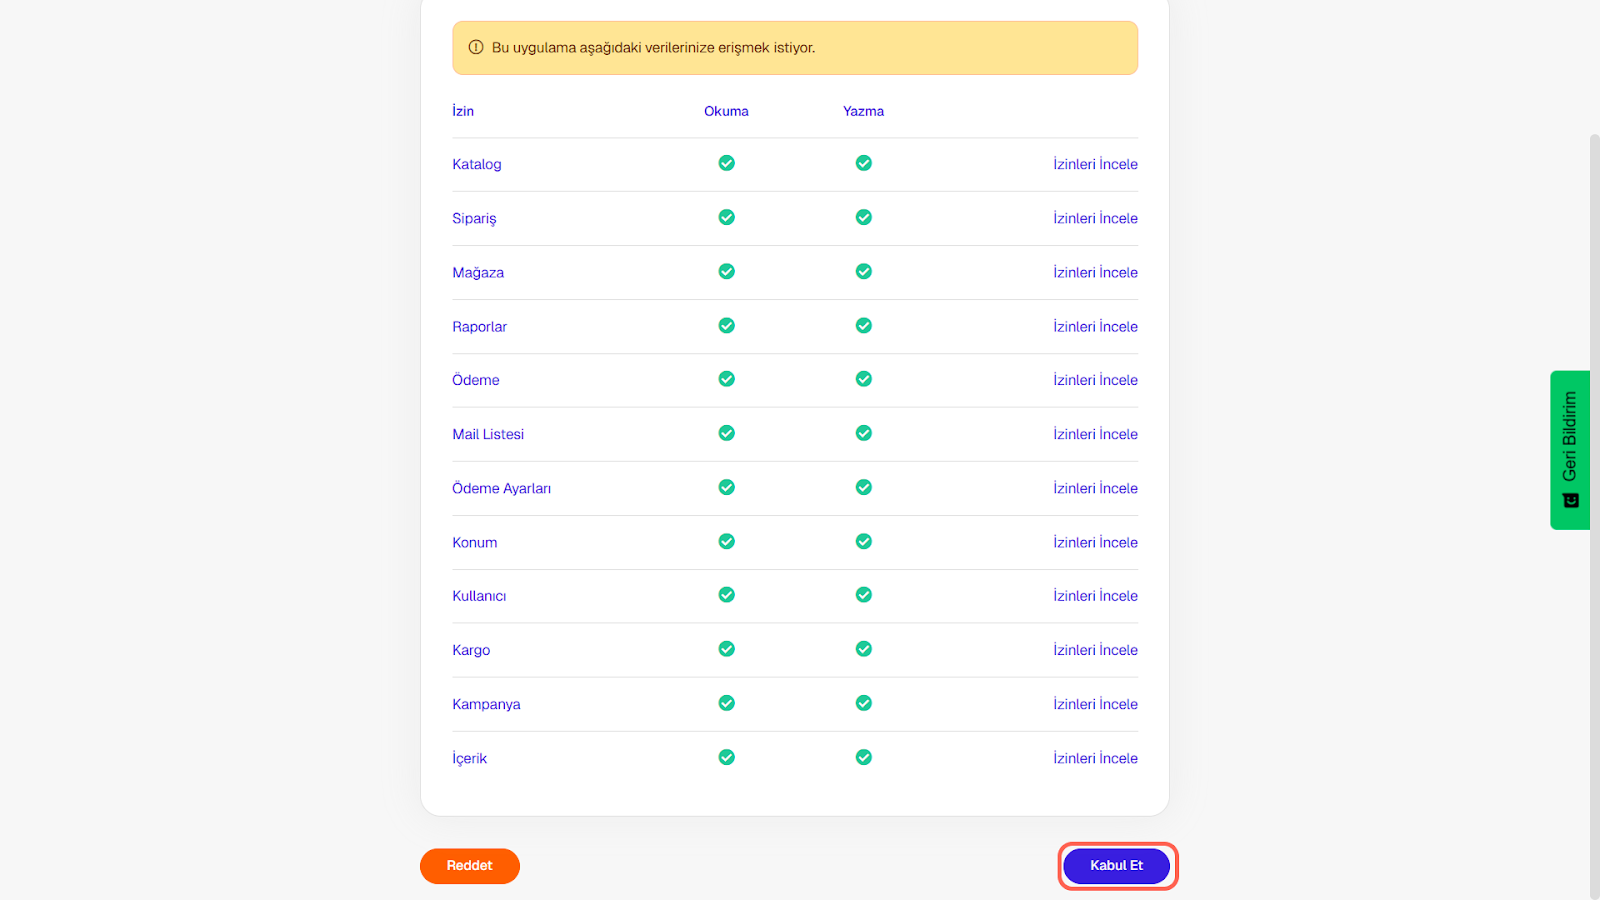This screenshot has height=900, width=1600.
Task: Toggle the Kargo read permission checkmark
Action: 727,649
